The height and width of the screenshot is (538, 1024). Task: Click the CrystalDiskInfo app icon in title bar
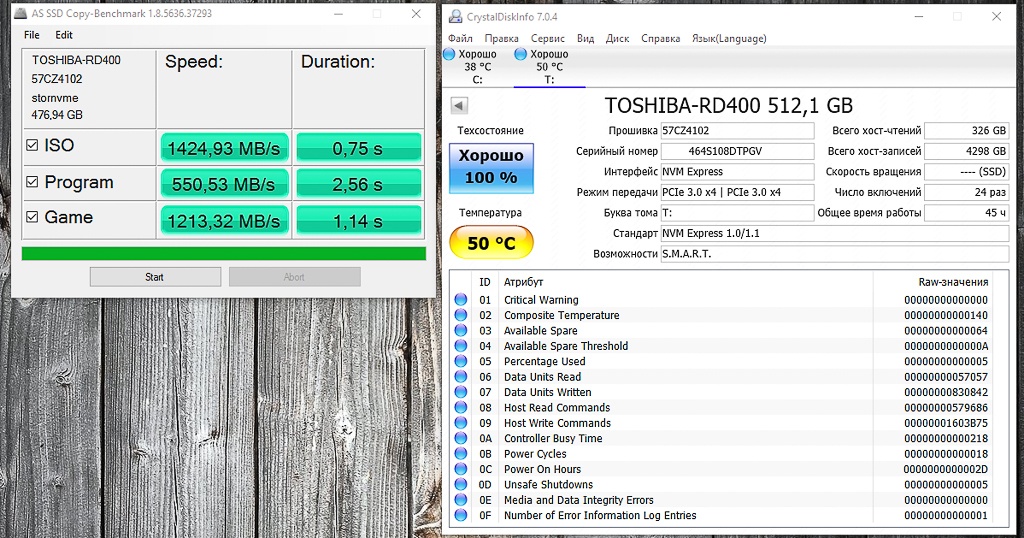[454, 16]
